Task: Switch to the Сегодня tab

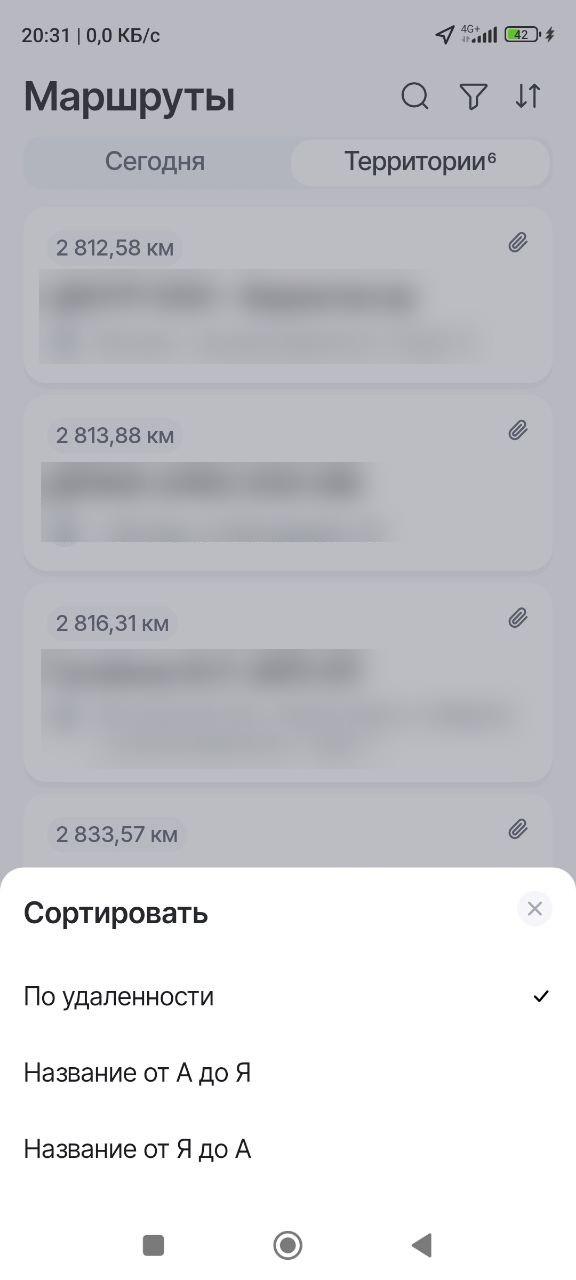Action: point(155,162)
